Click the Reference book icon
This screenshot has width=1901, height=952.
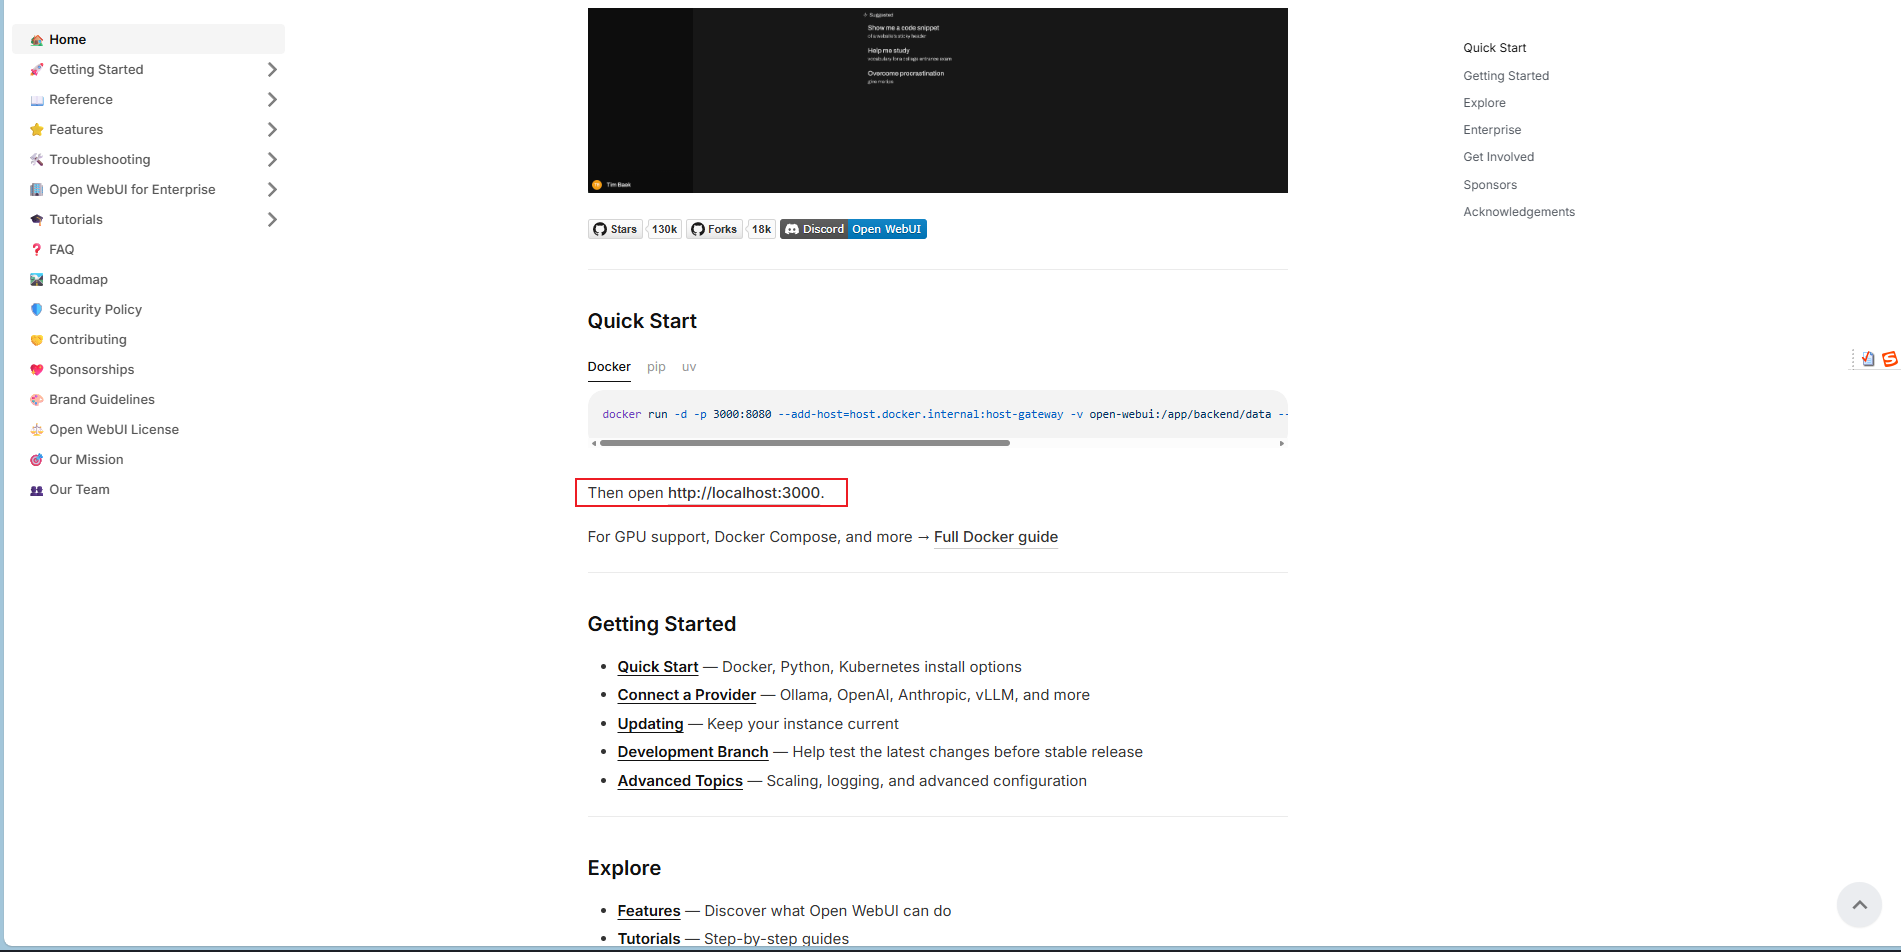pos(37,100)
